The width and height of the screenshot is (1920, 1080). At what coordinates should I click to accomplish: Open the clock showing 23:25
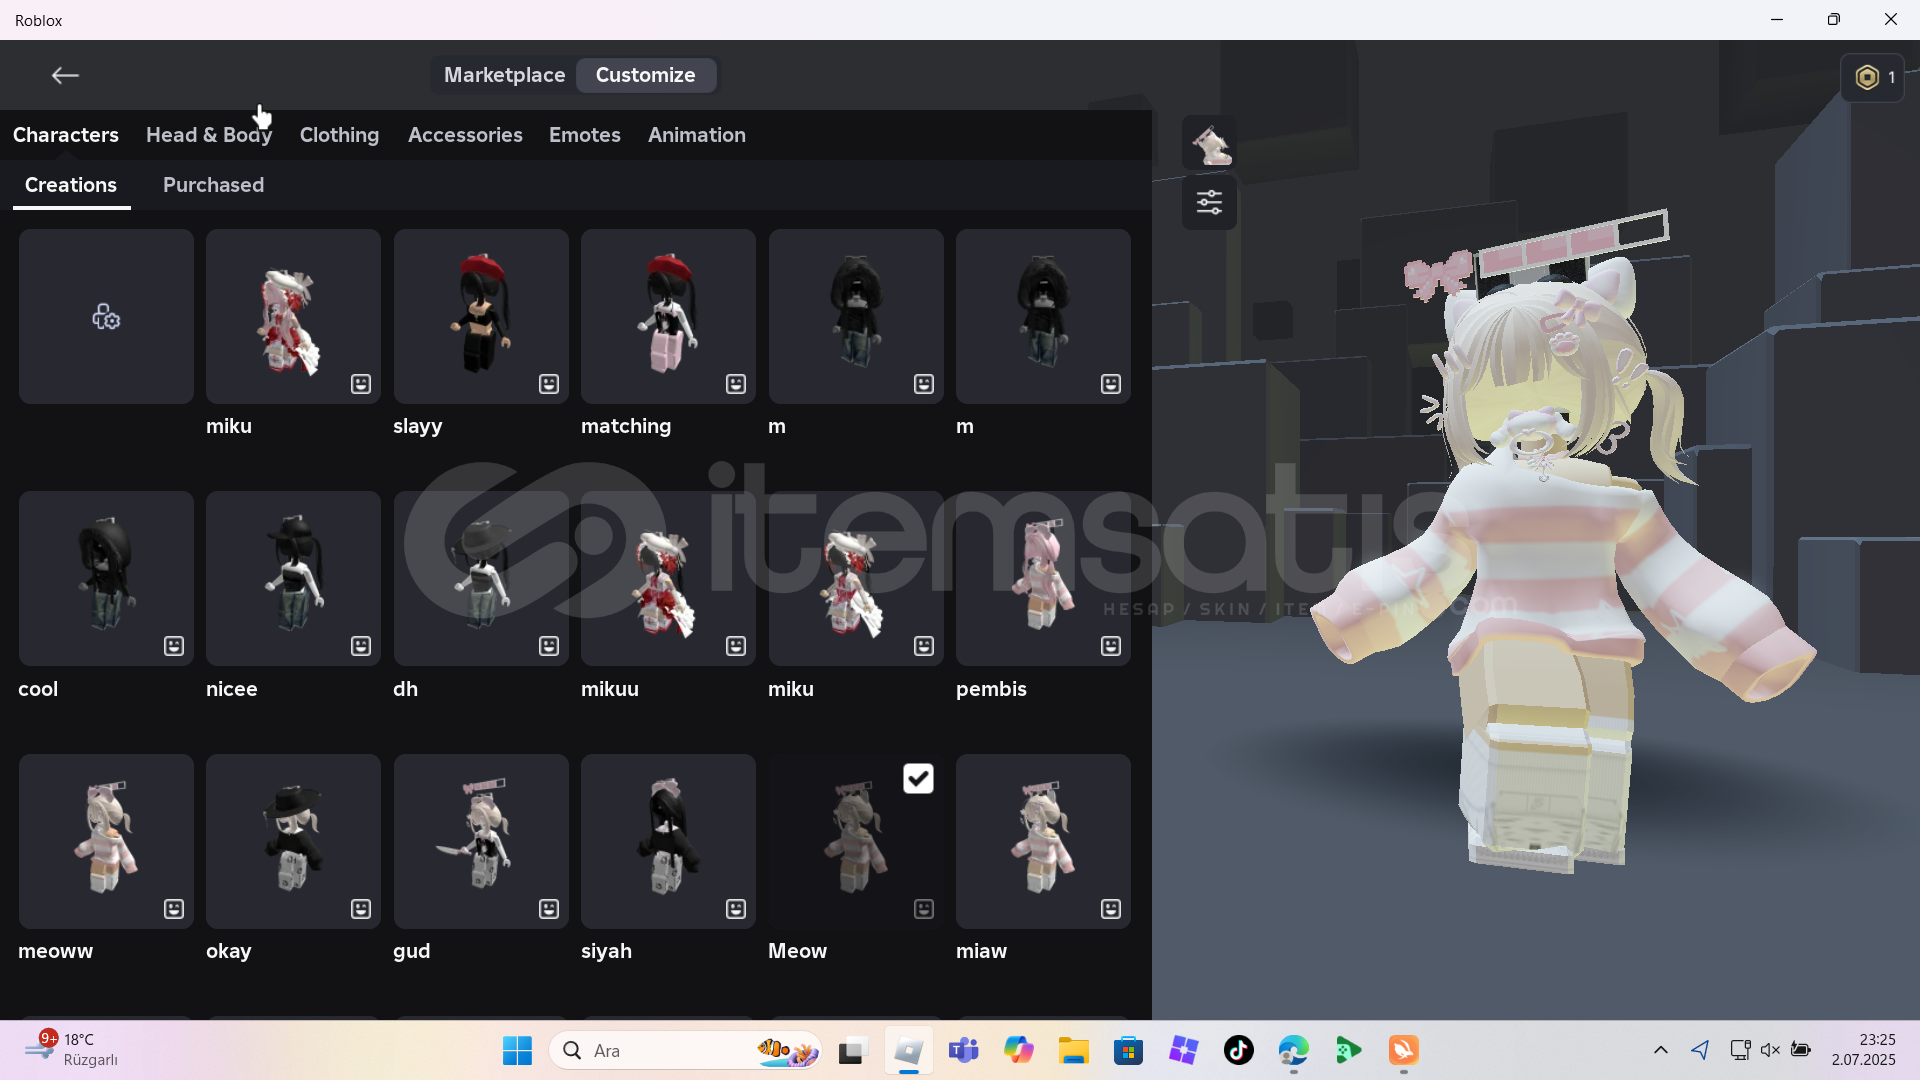1864,1050
